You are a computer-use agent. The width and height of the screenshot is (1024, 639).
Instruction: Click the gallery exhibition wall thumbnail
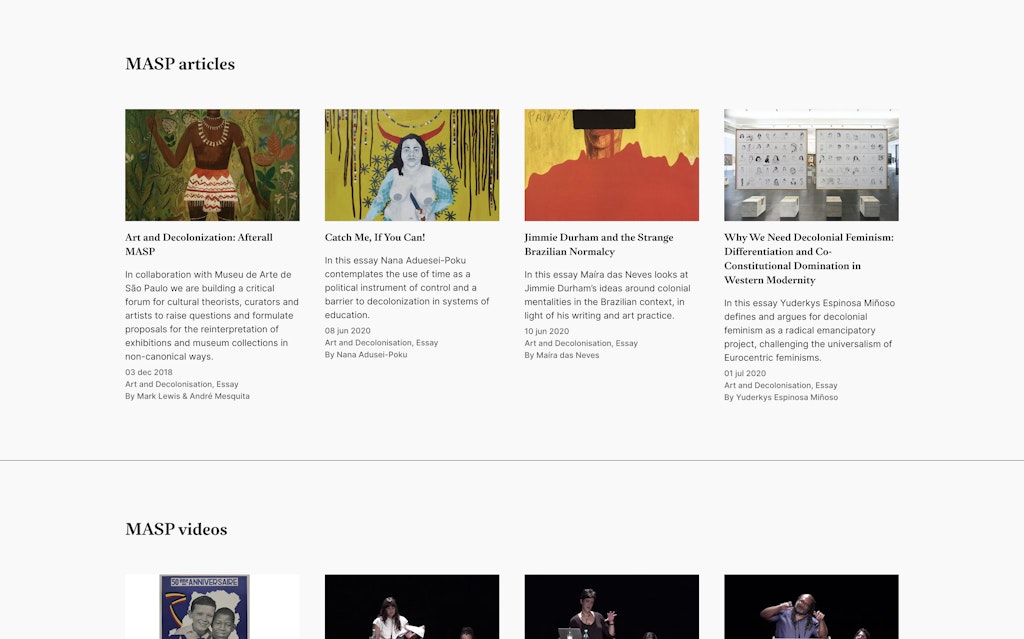pyautogui.click(x=811, y=165)
